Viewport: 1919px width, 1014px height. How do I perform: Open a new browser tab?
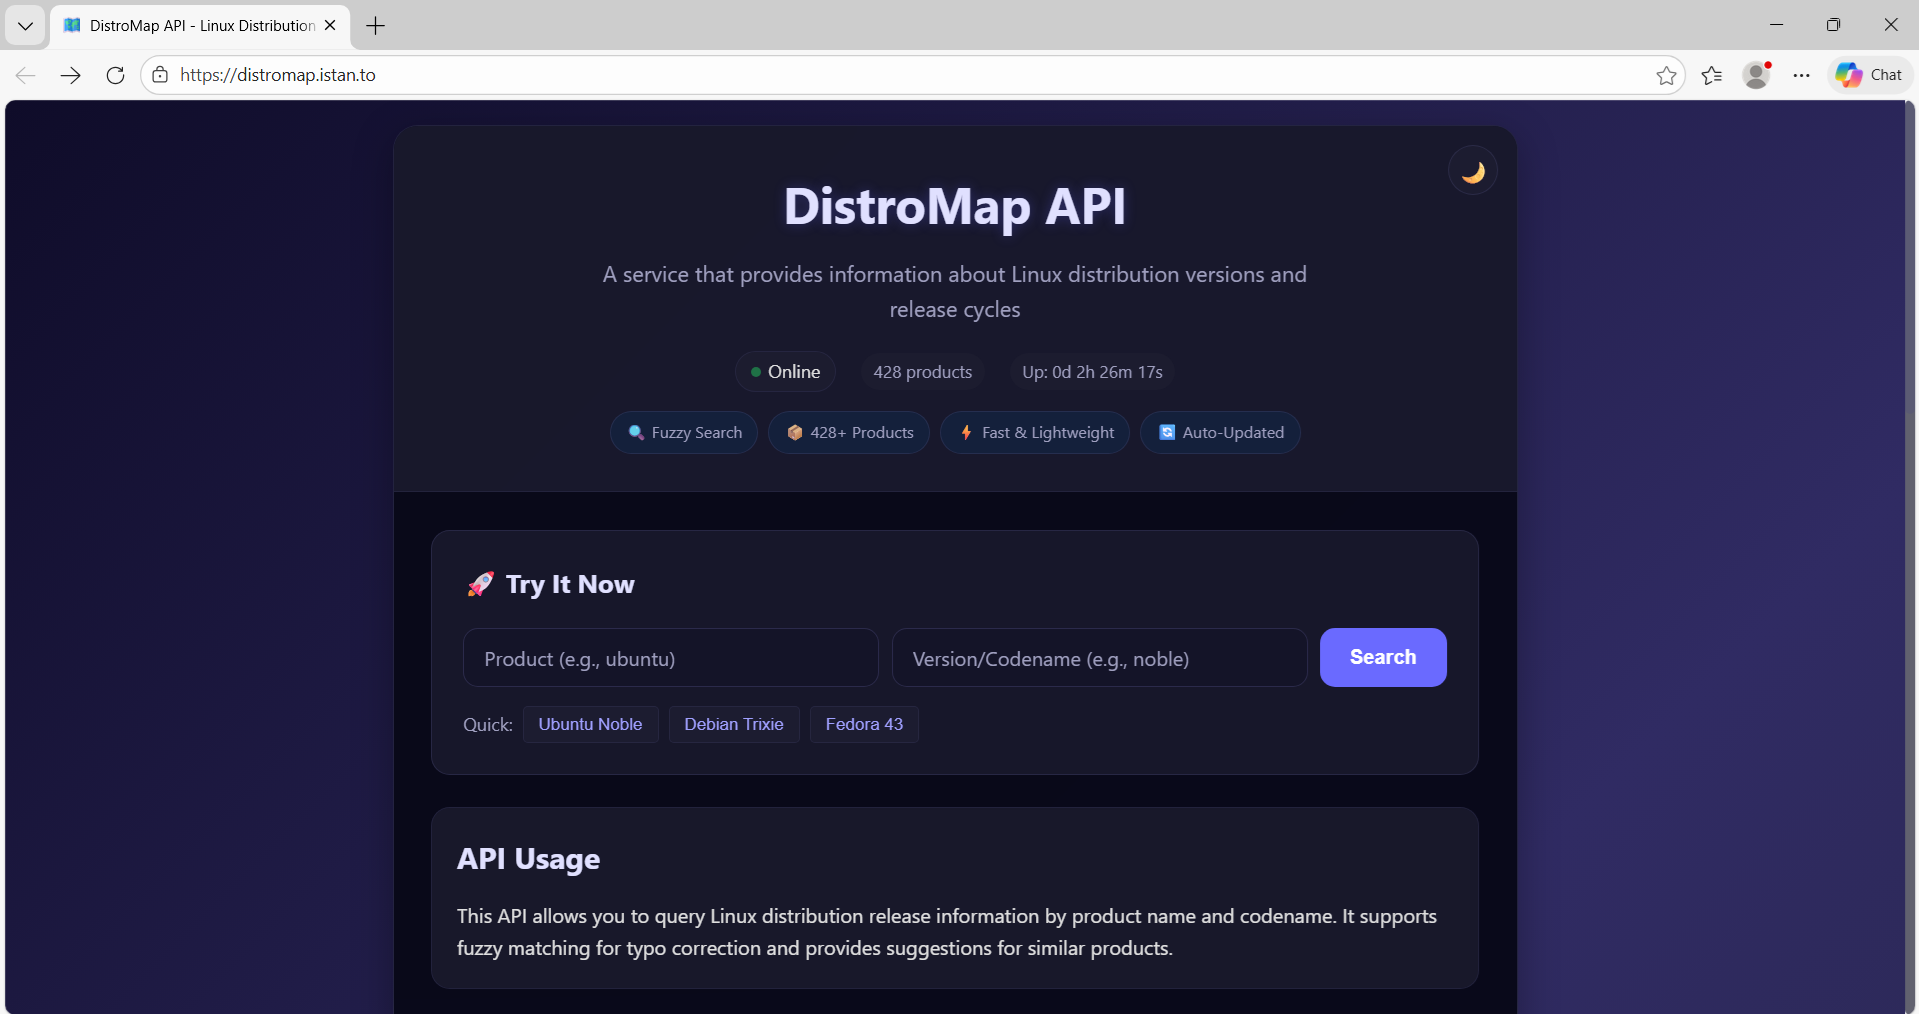(375, 26)
